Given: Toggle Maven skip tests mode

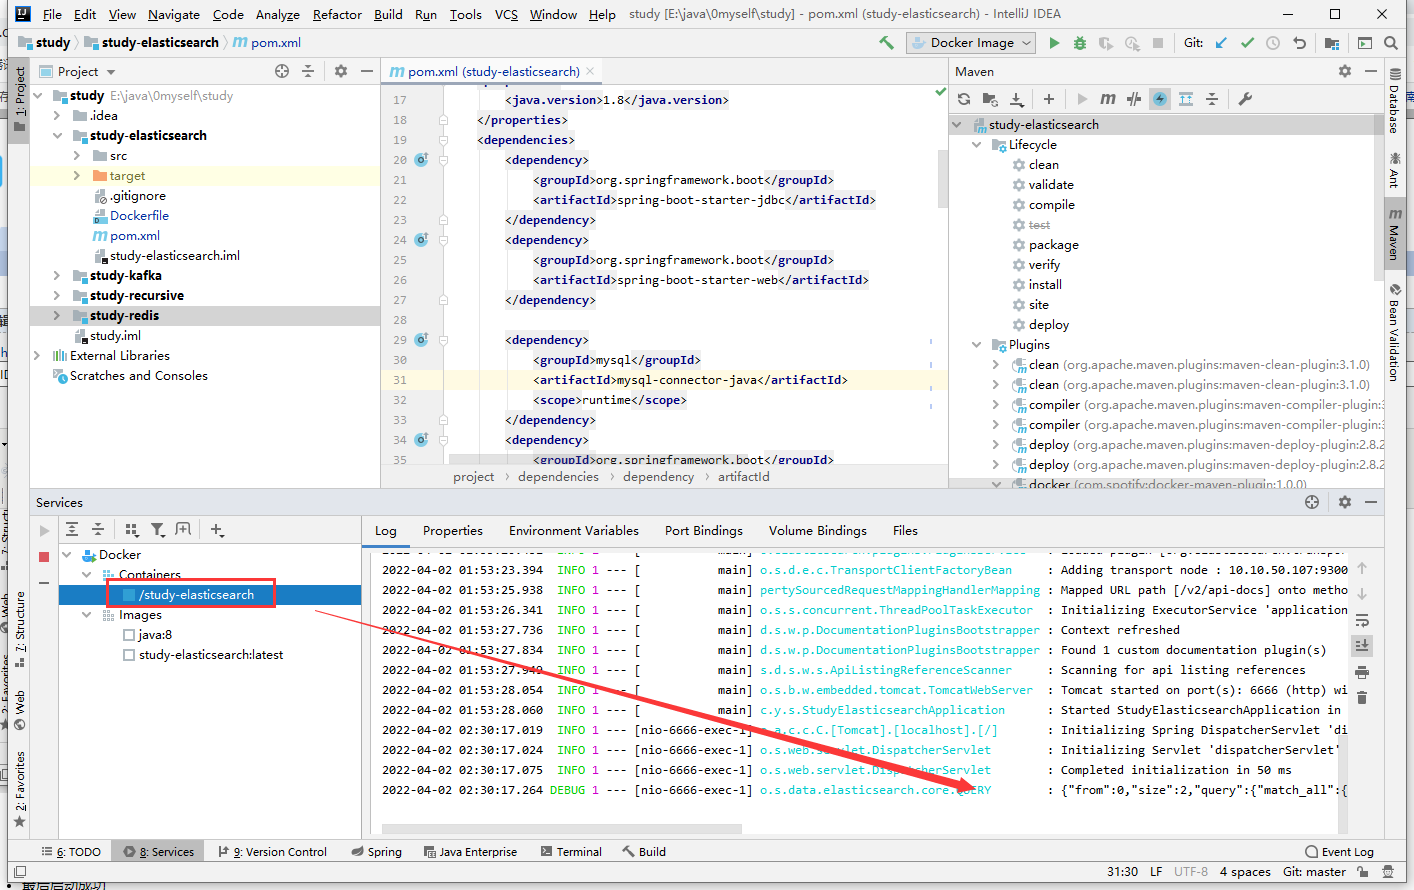Looking at the screenshot, I should pos(1160,99).
